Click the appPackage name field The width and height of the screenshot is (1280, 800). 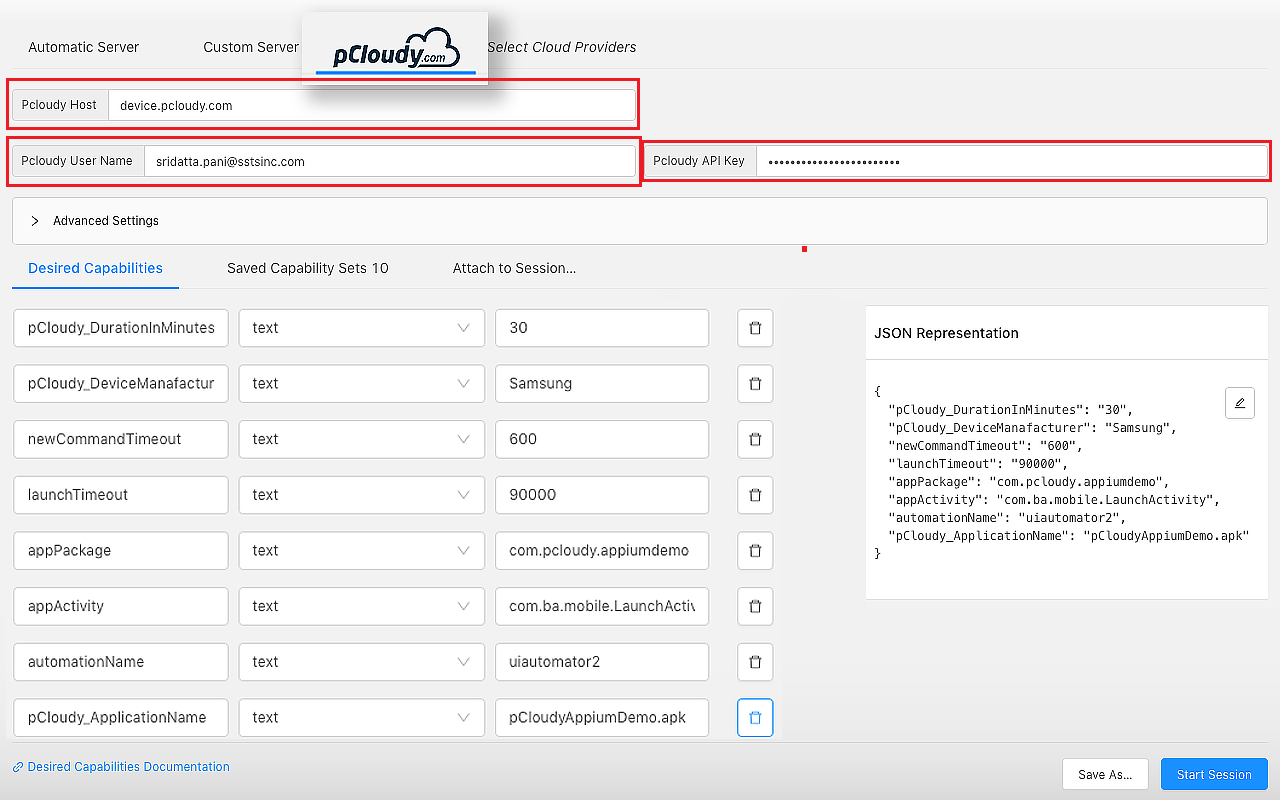coord(121,551)
